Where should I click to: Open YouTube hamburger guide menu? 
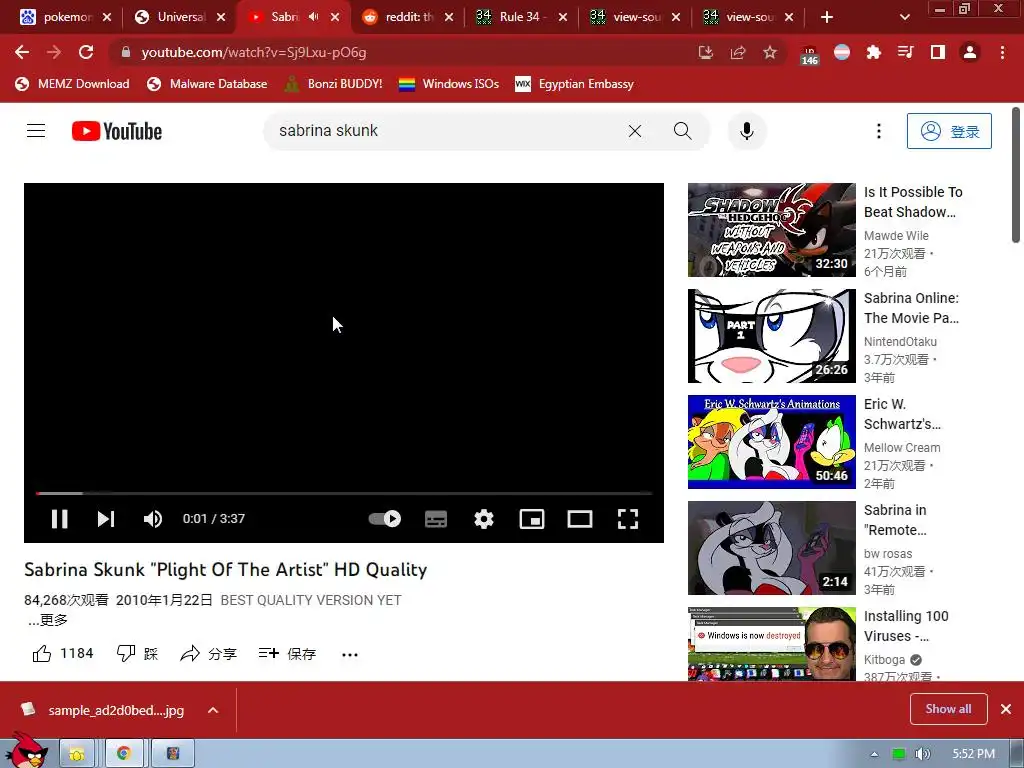point(36,131)
